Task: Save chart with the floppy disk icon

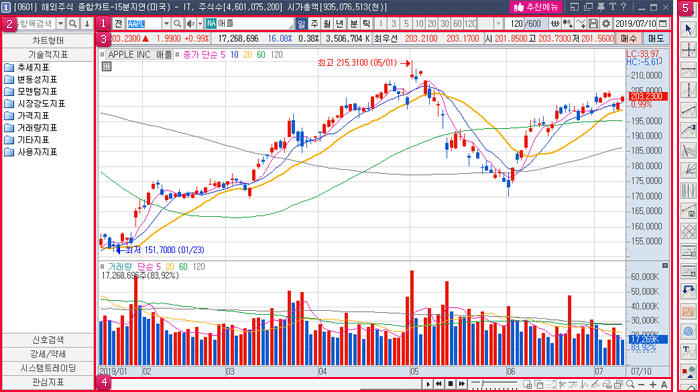Action: click(x=593, y=23)
